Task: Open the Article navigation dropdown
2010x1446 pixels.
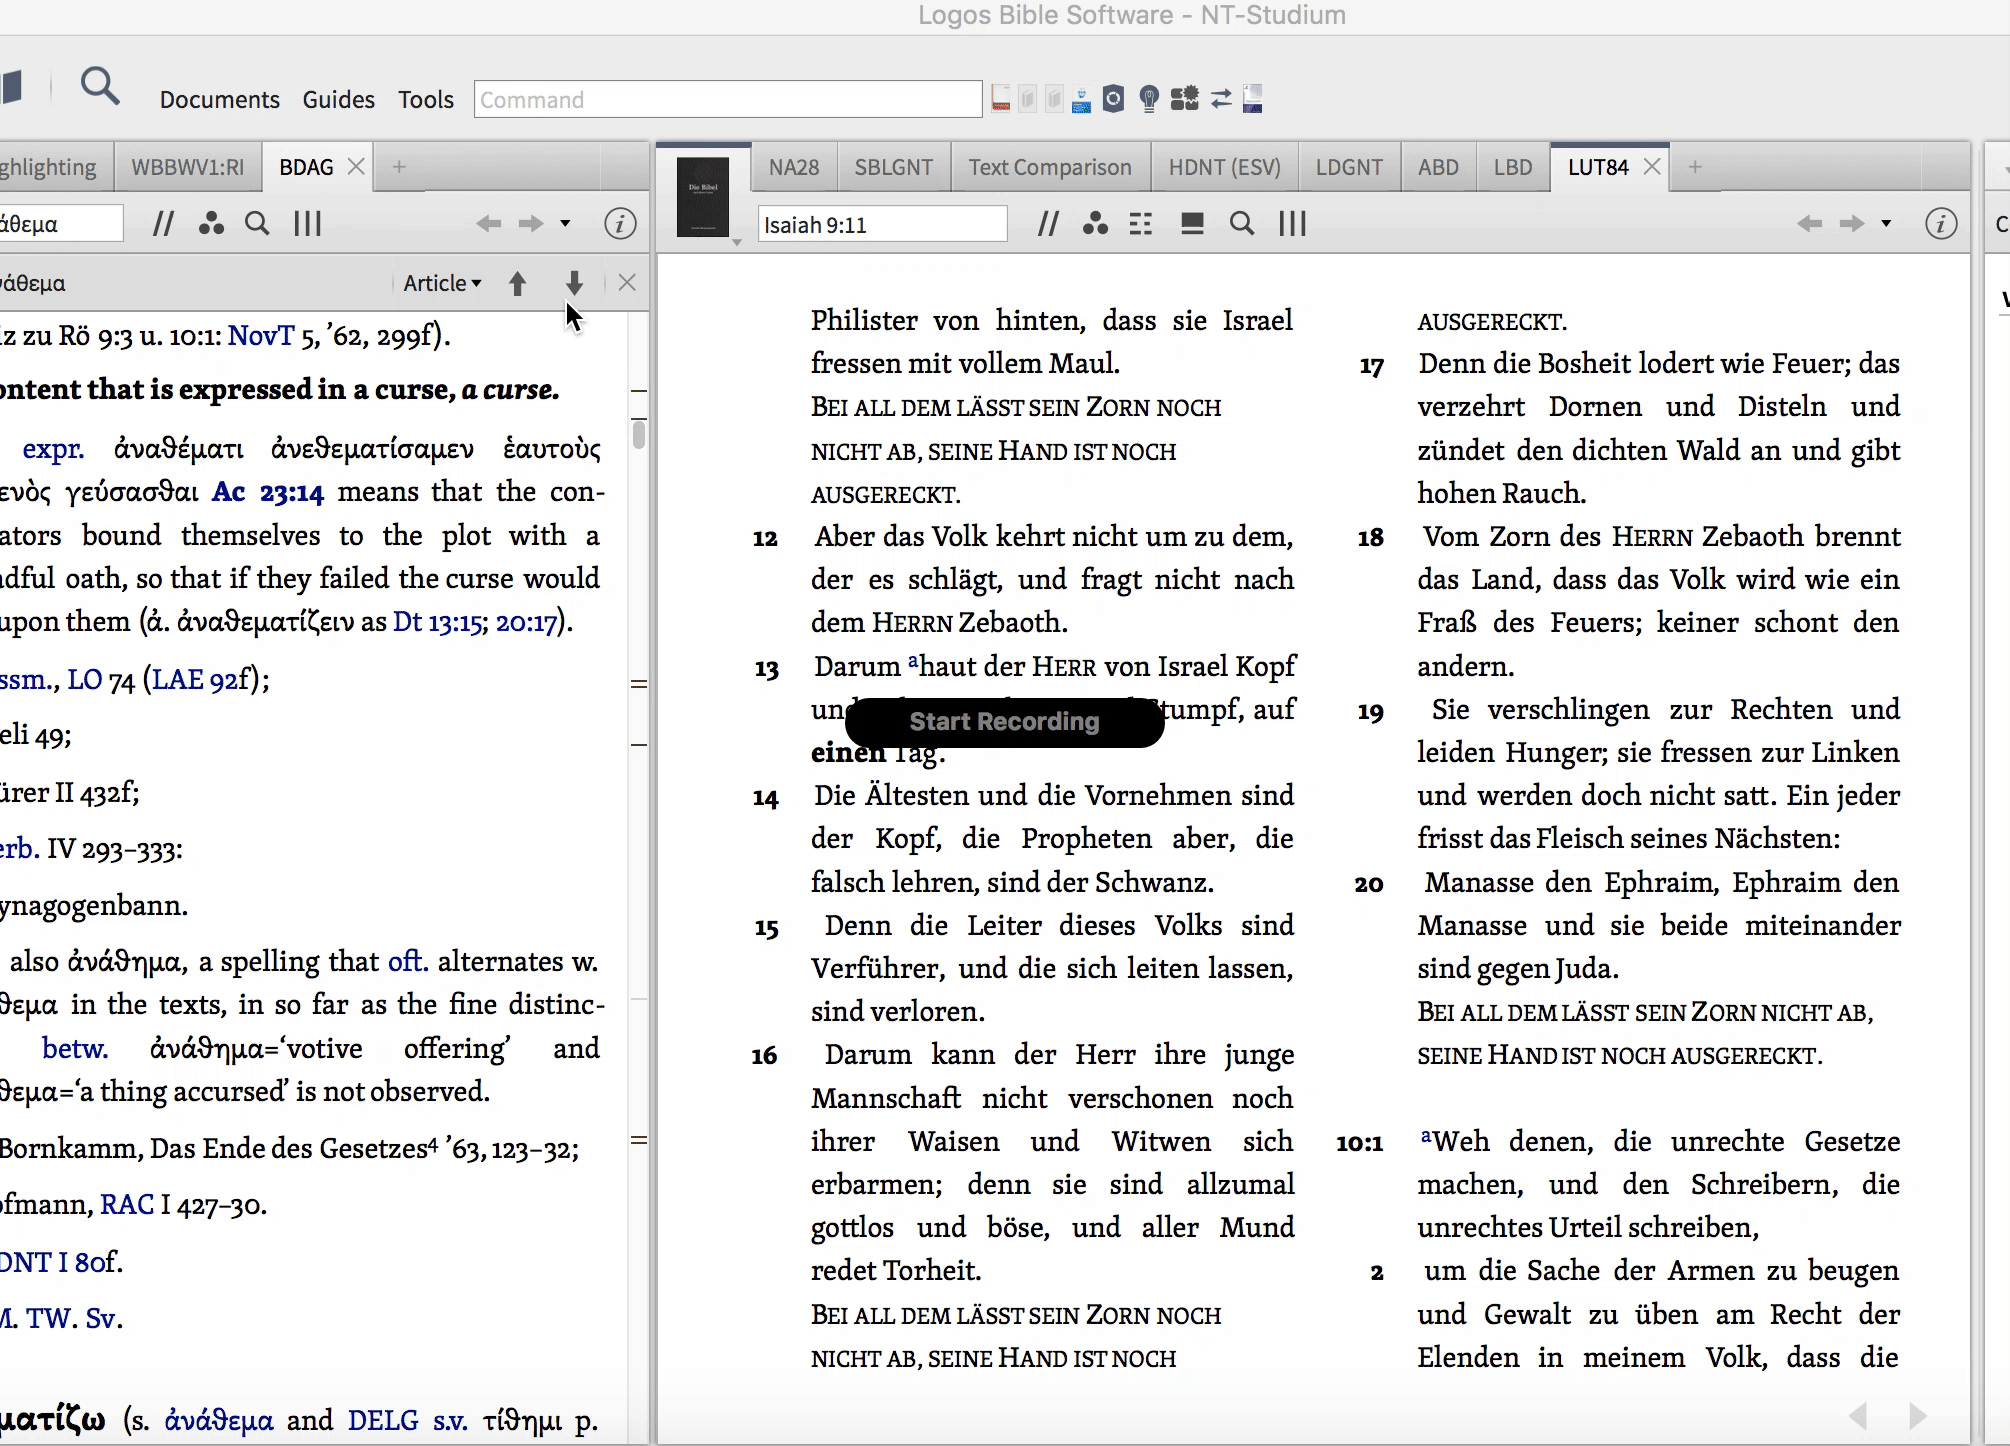Action: (x=442, y=284)
